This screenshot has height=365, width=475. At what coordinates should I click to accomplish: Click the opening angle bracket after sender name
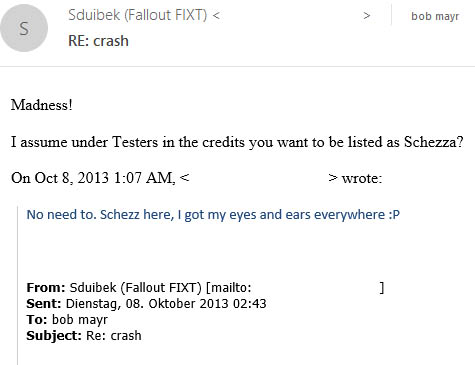[x=216, y=15]
